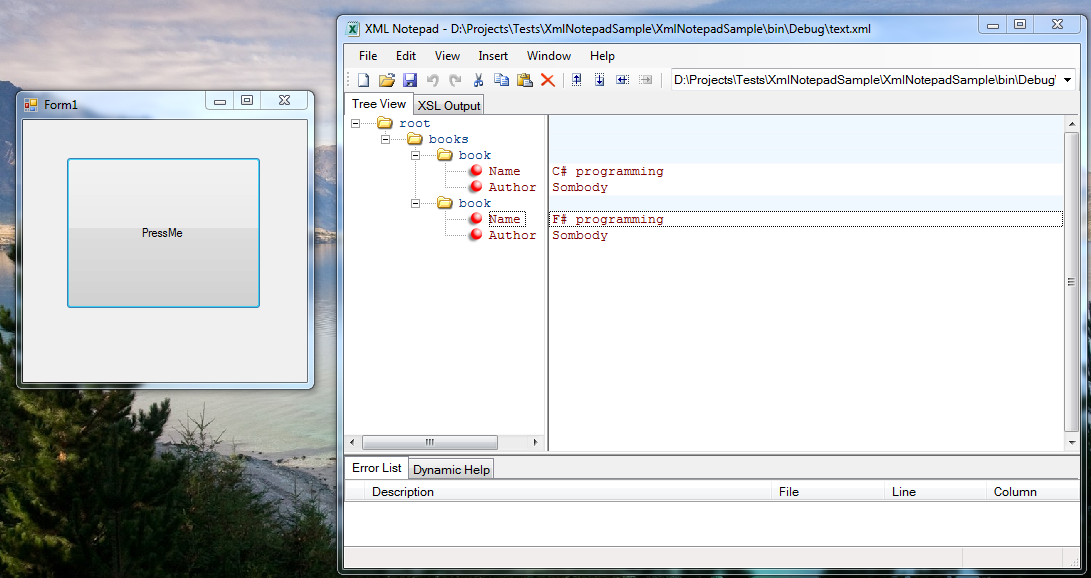
Task: Click the first 'Sombody' author value
Action: click(580, 187)
